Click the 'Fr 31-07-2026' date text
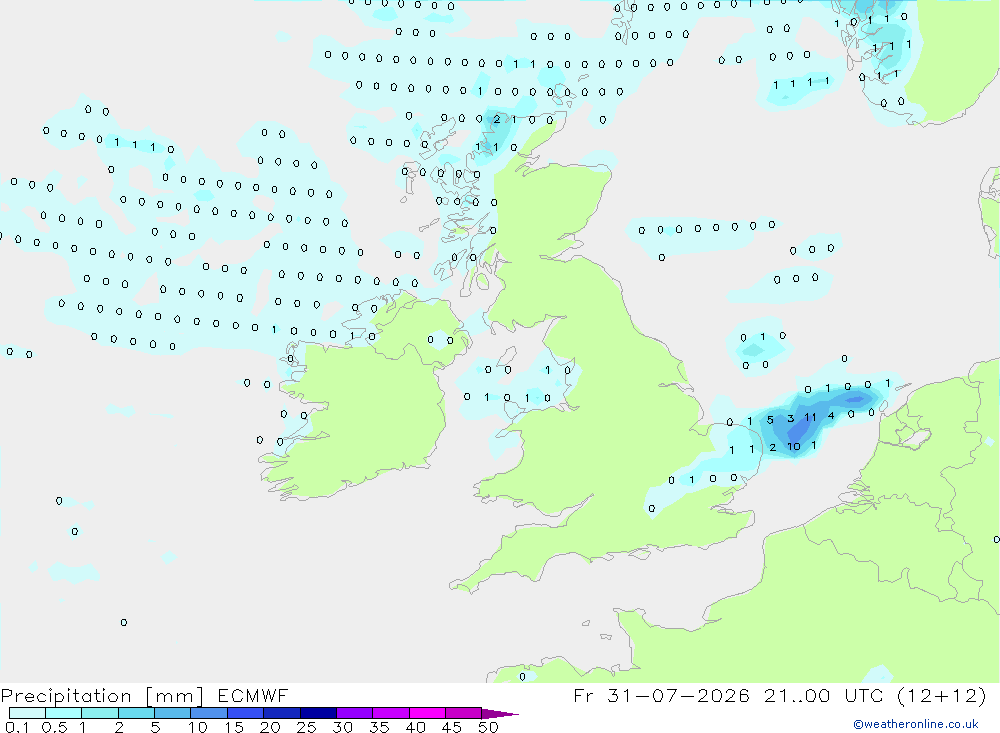Image resolution: width=1000 pixels, height=733 pixels. pos(661,695)
